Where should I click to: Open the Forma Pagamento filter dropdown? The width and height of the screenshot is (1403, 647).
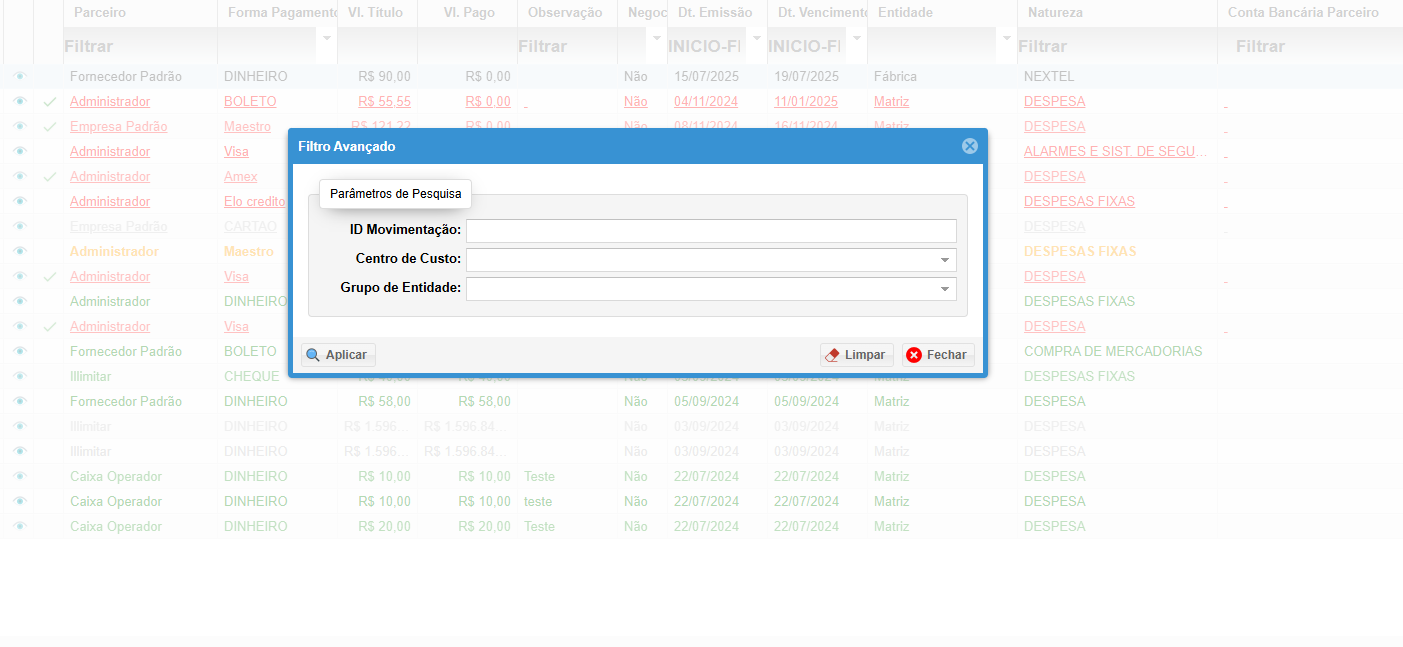(x=327, y=38)
